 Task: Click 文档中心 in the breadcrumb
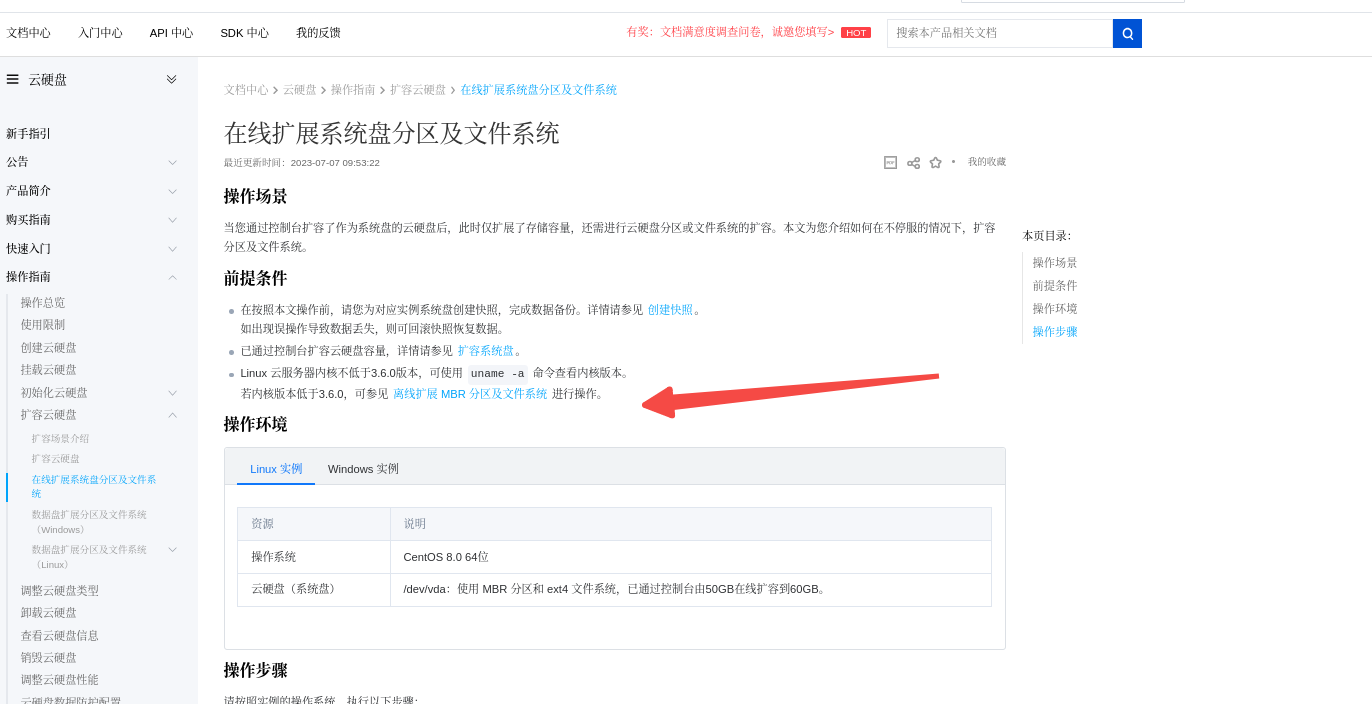click(246, 90)
